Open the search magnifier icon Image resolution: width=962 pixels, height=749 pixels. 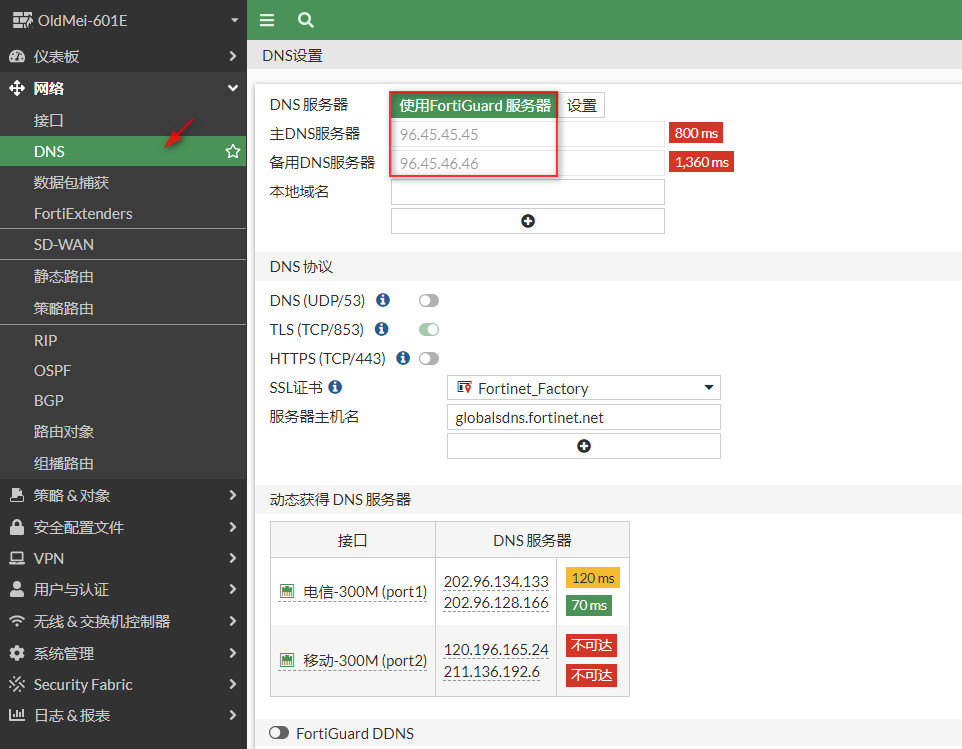point(306,20)
